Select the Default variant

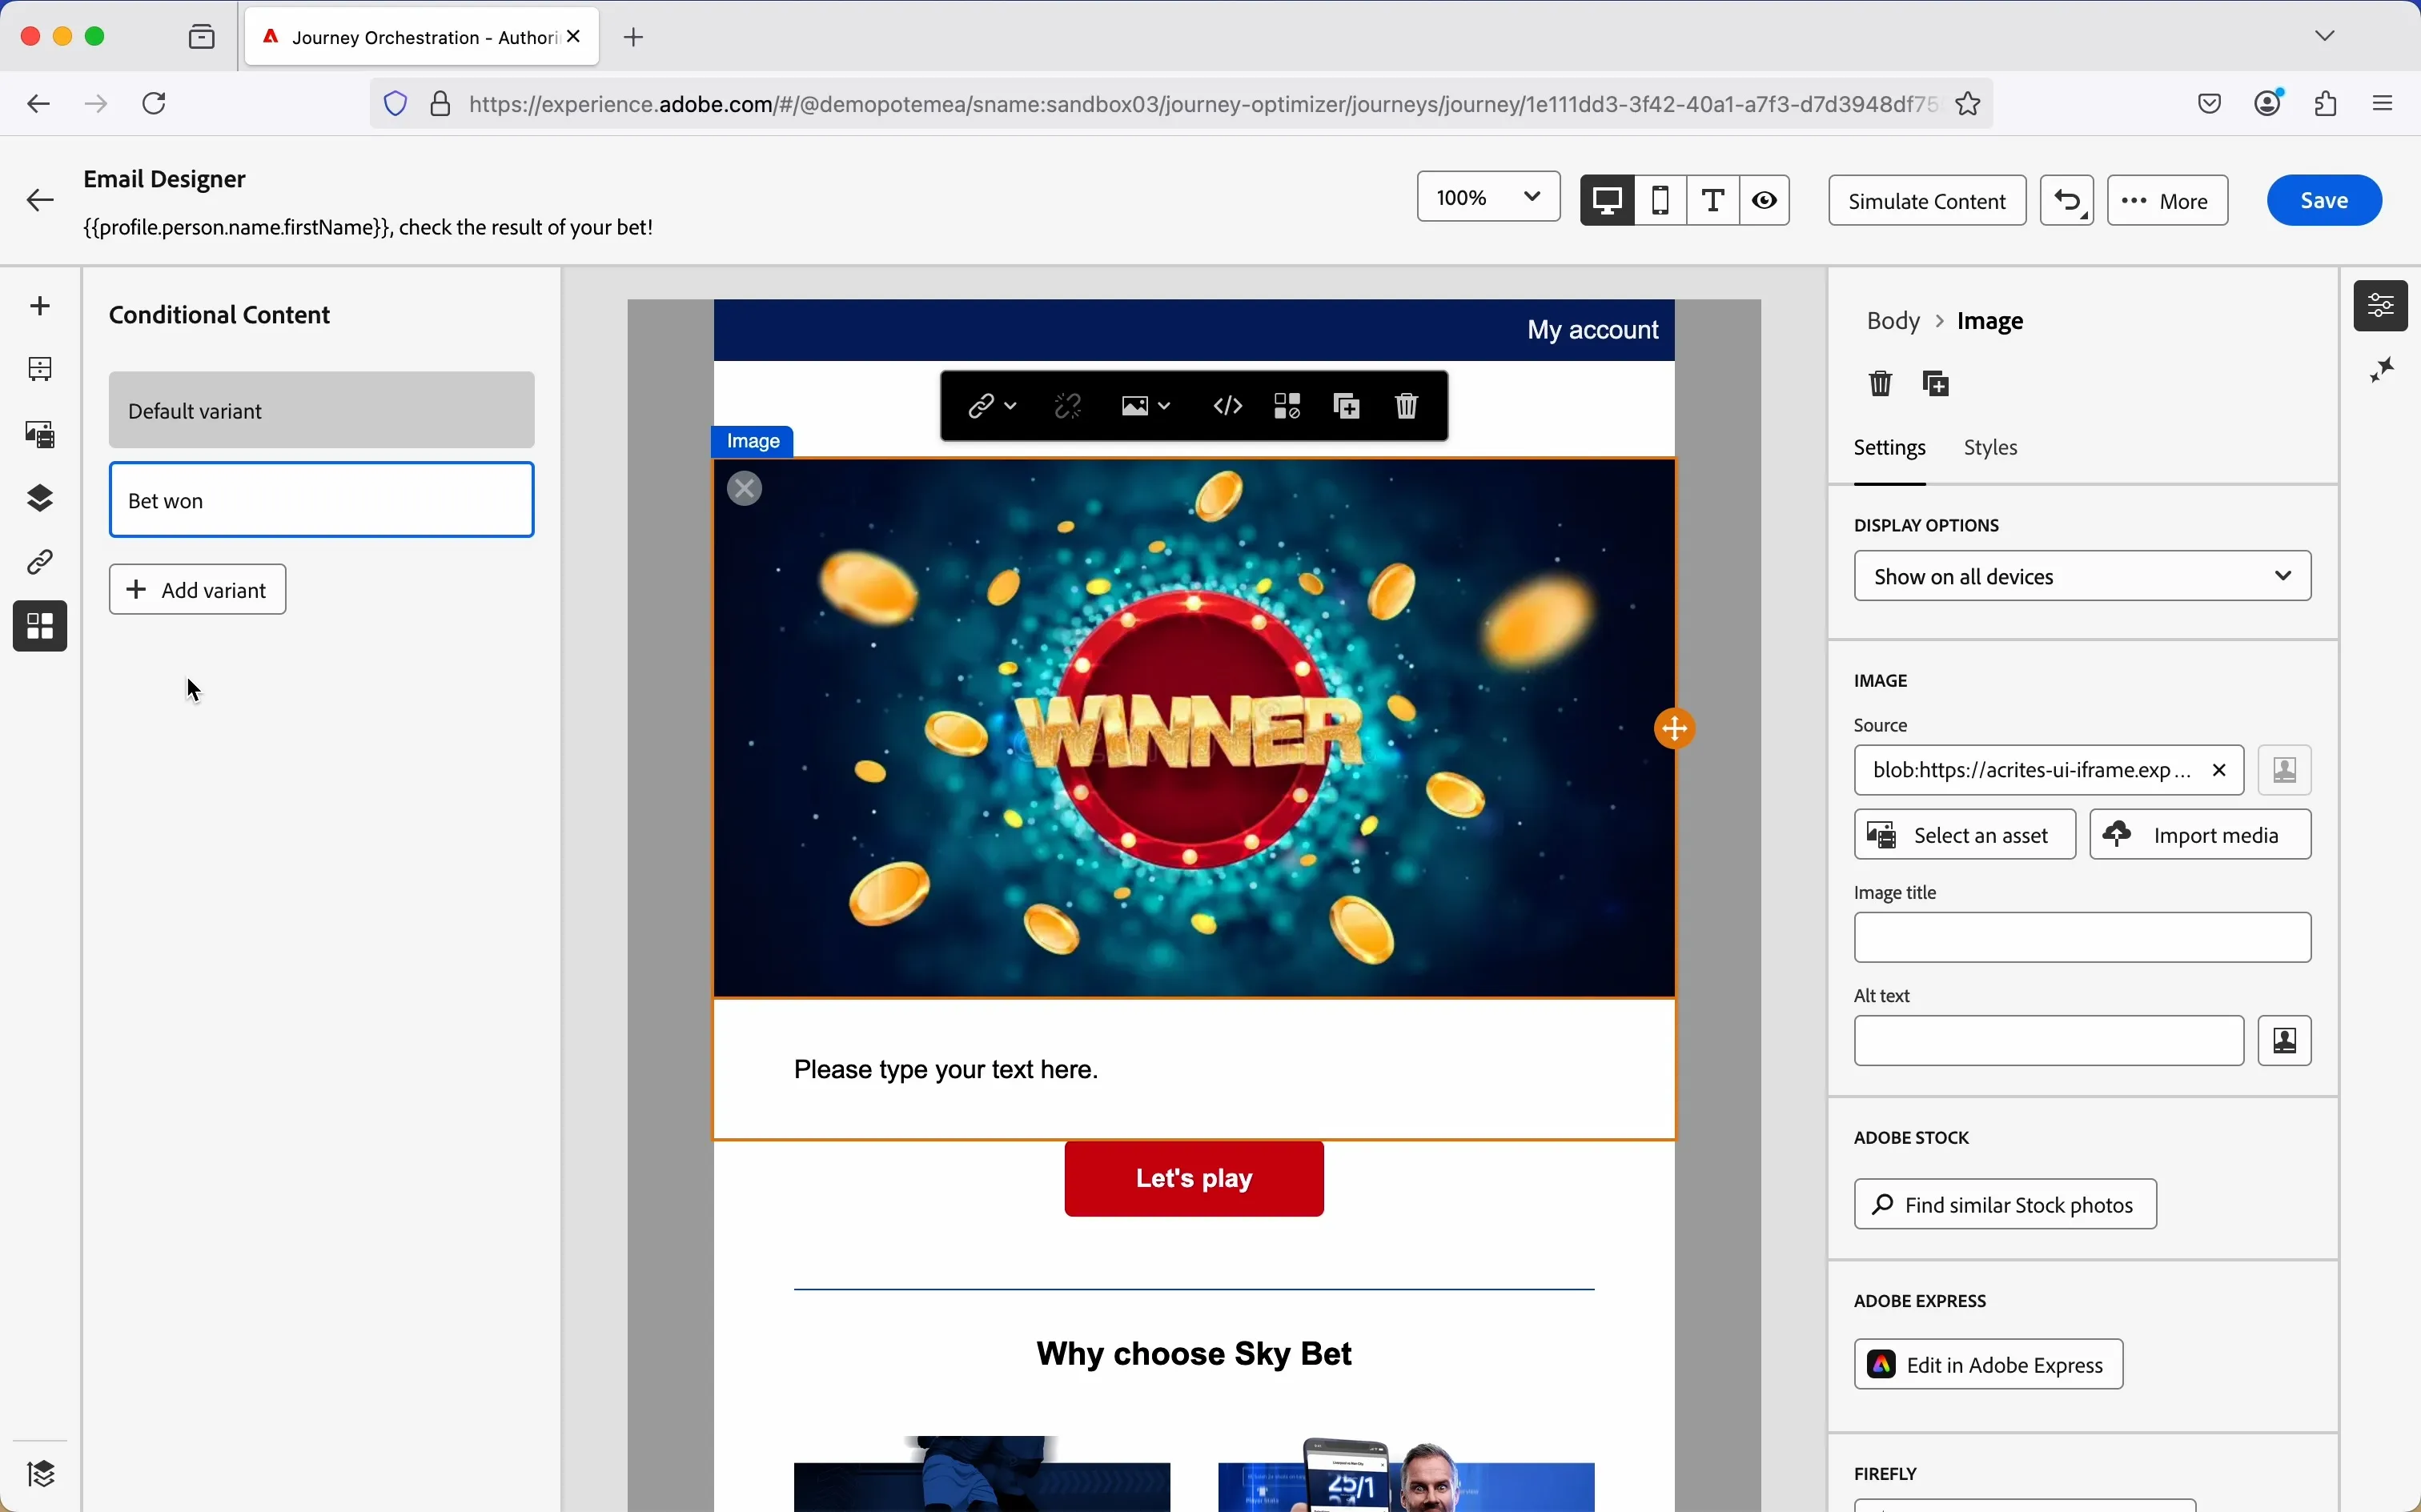click(322, 411)
